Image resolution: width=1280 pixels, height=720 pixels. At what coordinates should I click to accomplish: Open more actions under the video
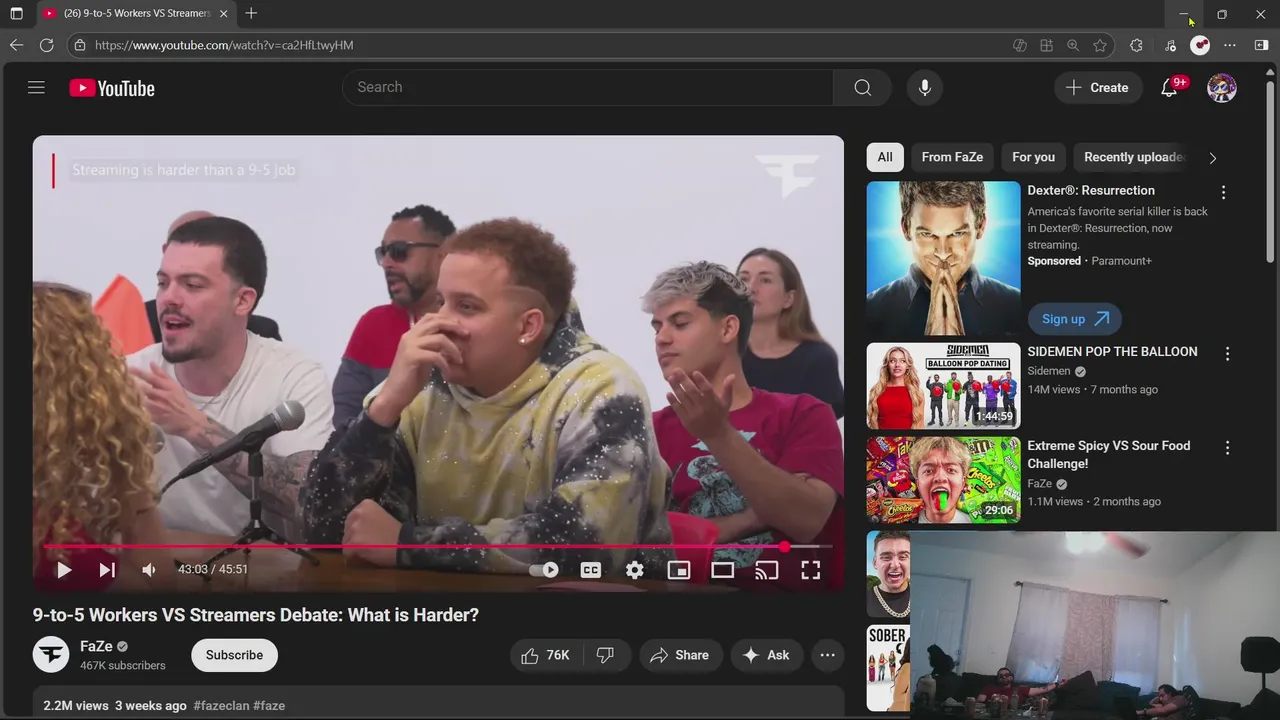tap(827, 655)
